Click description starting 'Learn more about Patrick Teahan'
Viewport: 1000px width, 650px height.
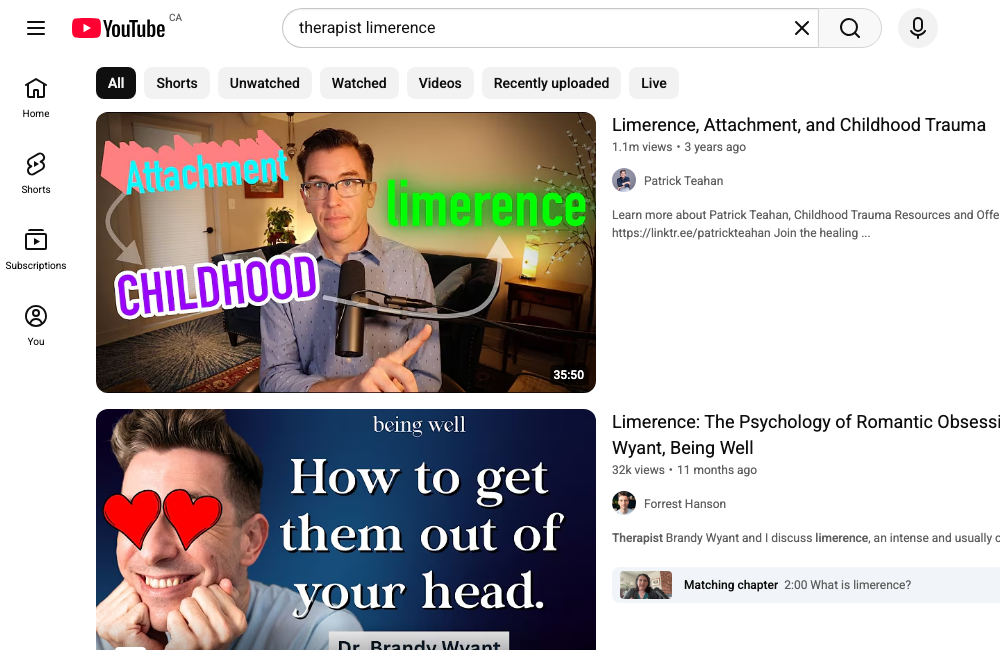(x=805, y=224)
